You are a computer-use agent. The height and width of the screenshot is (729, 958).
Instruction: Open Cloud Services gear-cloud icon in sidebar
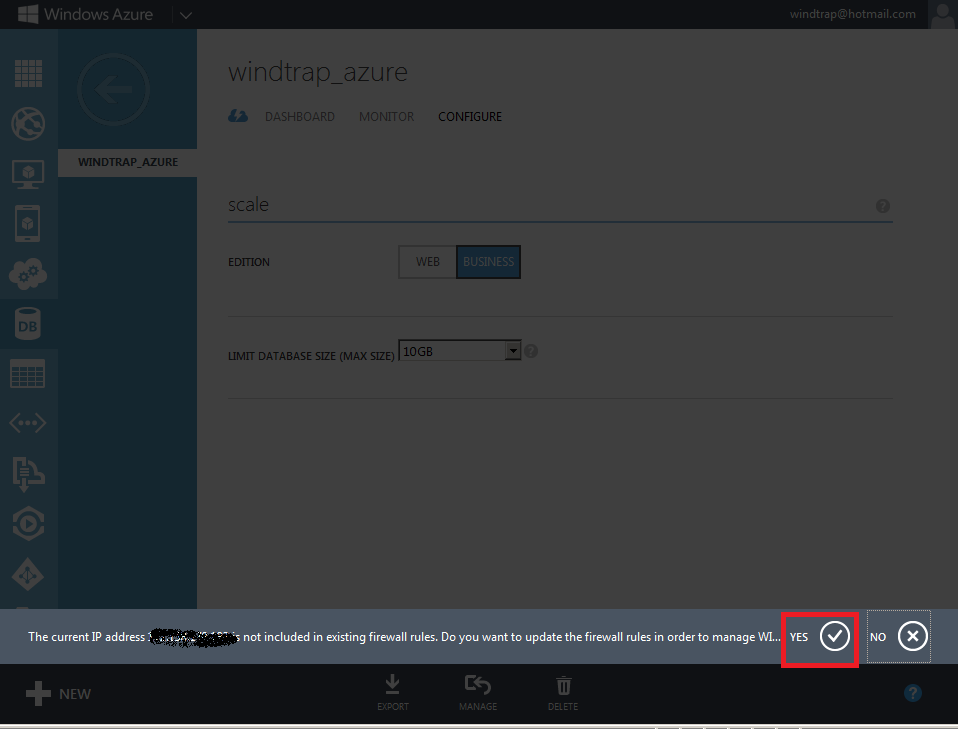pyautogui.click(x=28, y=274)
